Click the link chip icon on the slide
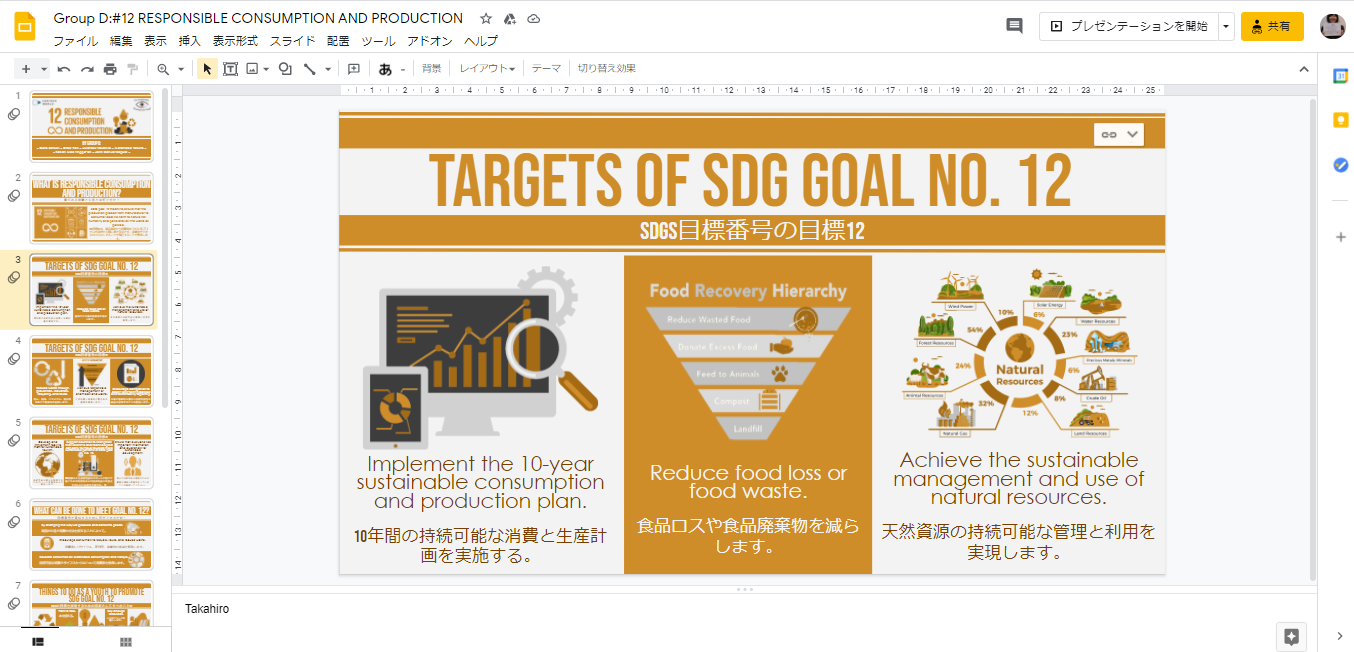 tap(1109, 134)
